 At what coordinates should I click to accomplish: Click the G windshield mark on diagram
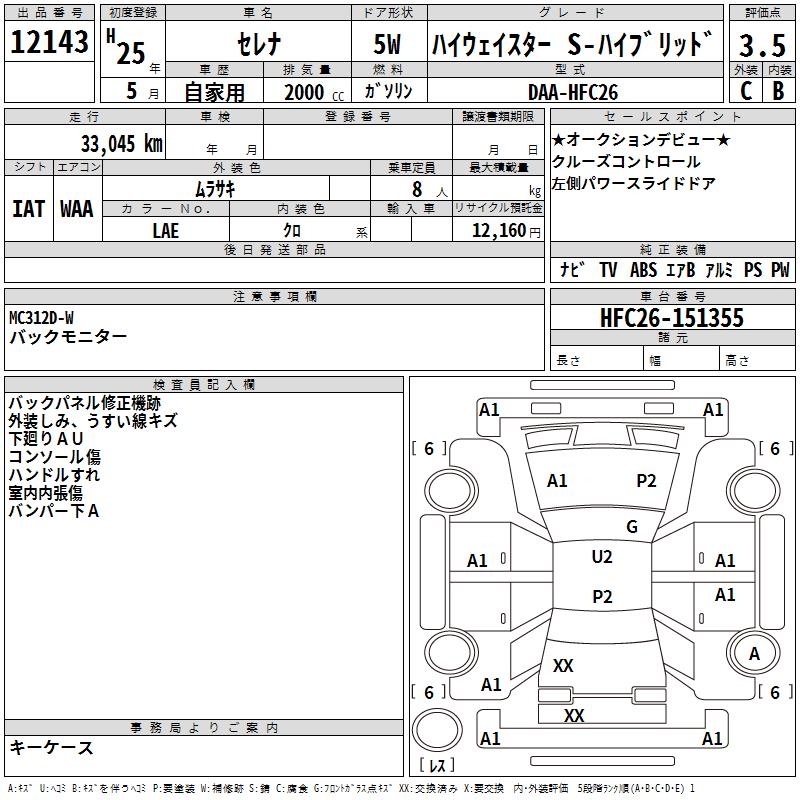pos(632,527)
